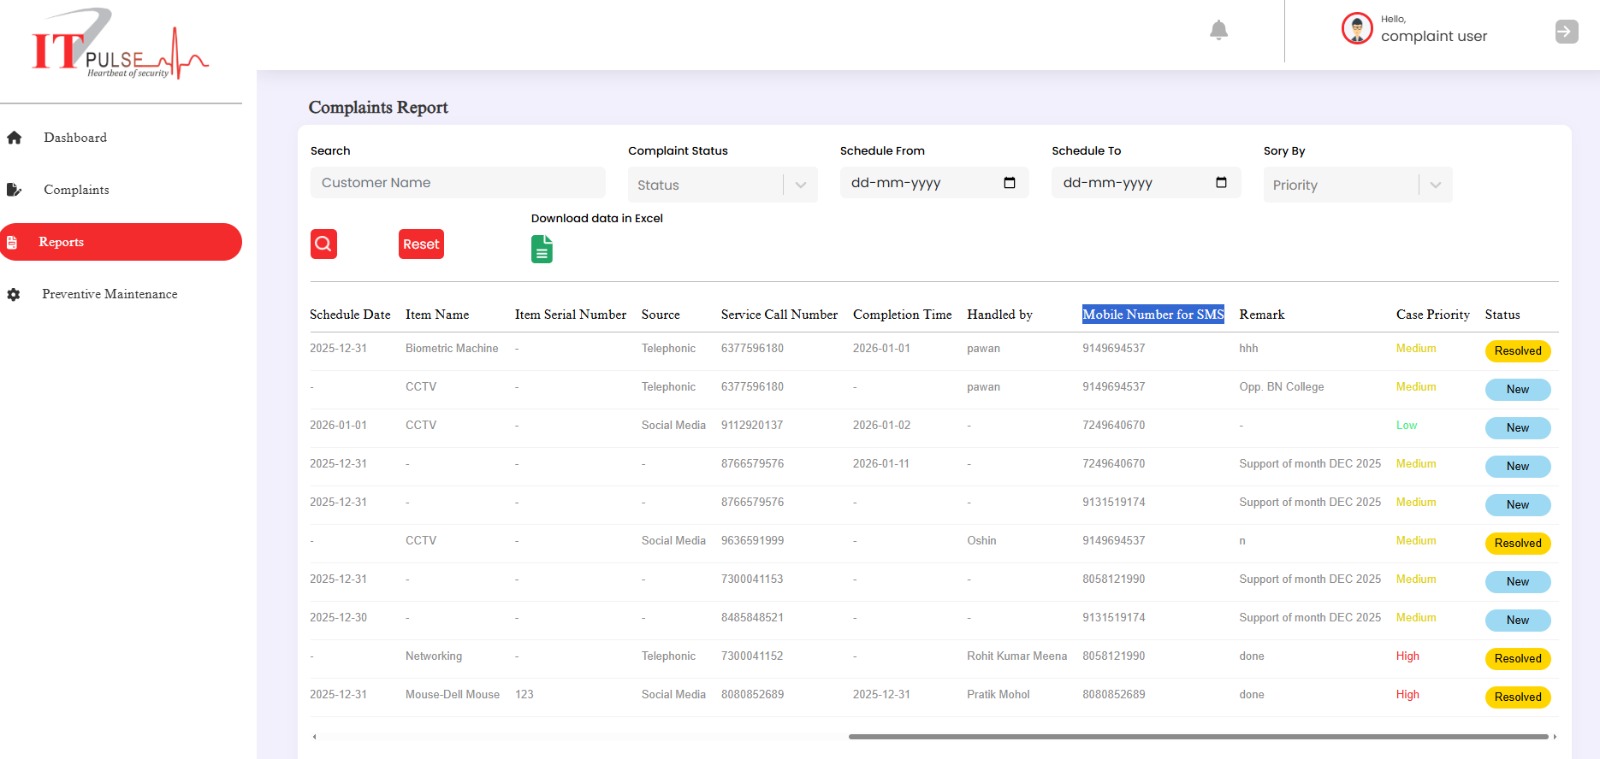Click the red search magnifier button
The width and height of the screenshot is (1600, 759).
click(323, 244)
